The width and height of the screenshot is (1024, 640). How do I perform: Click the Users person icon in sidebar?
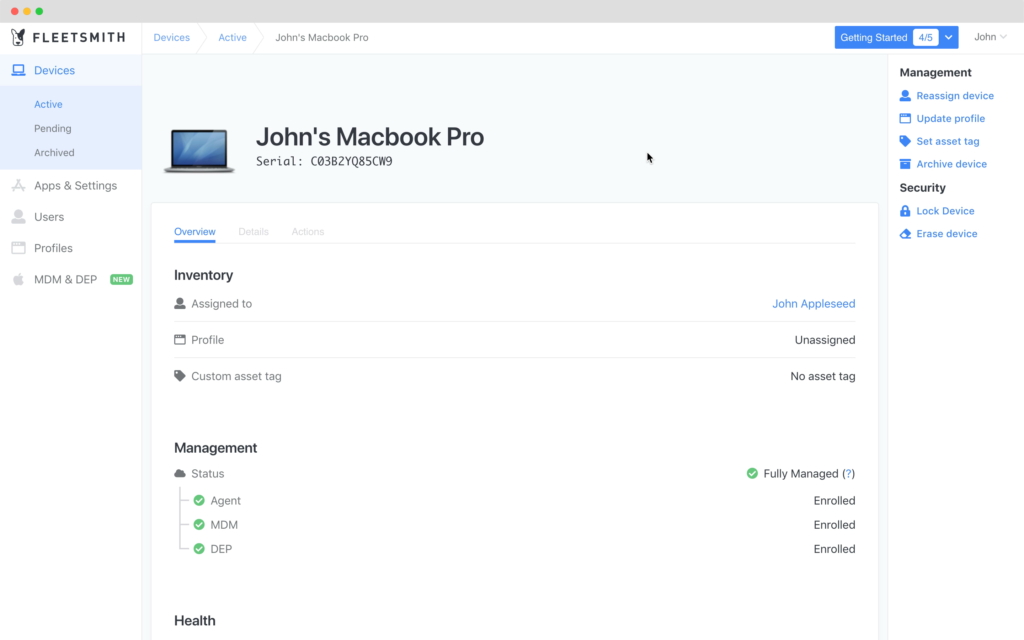coord(18,217)
